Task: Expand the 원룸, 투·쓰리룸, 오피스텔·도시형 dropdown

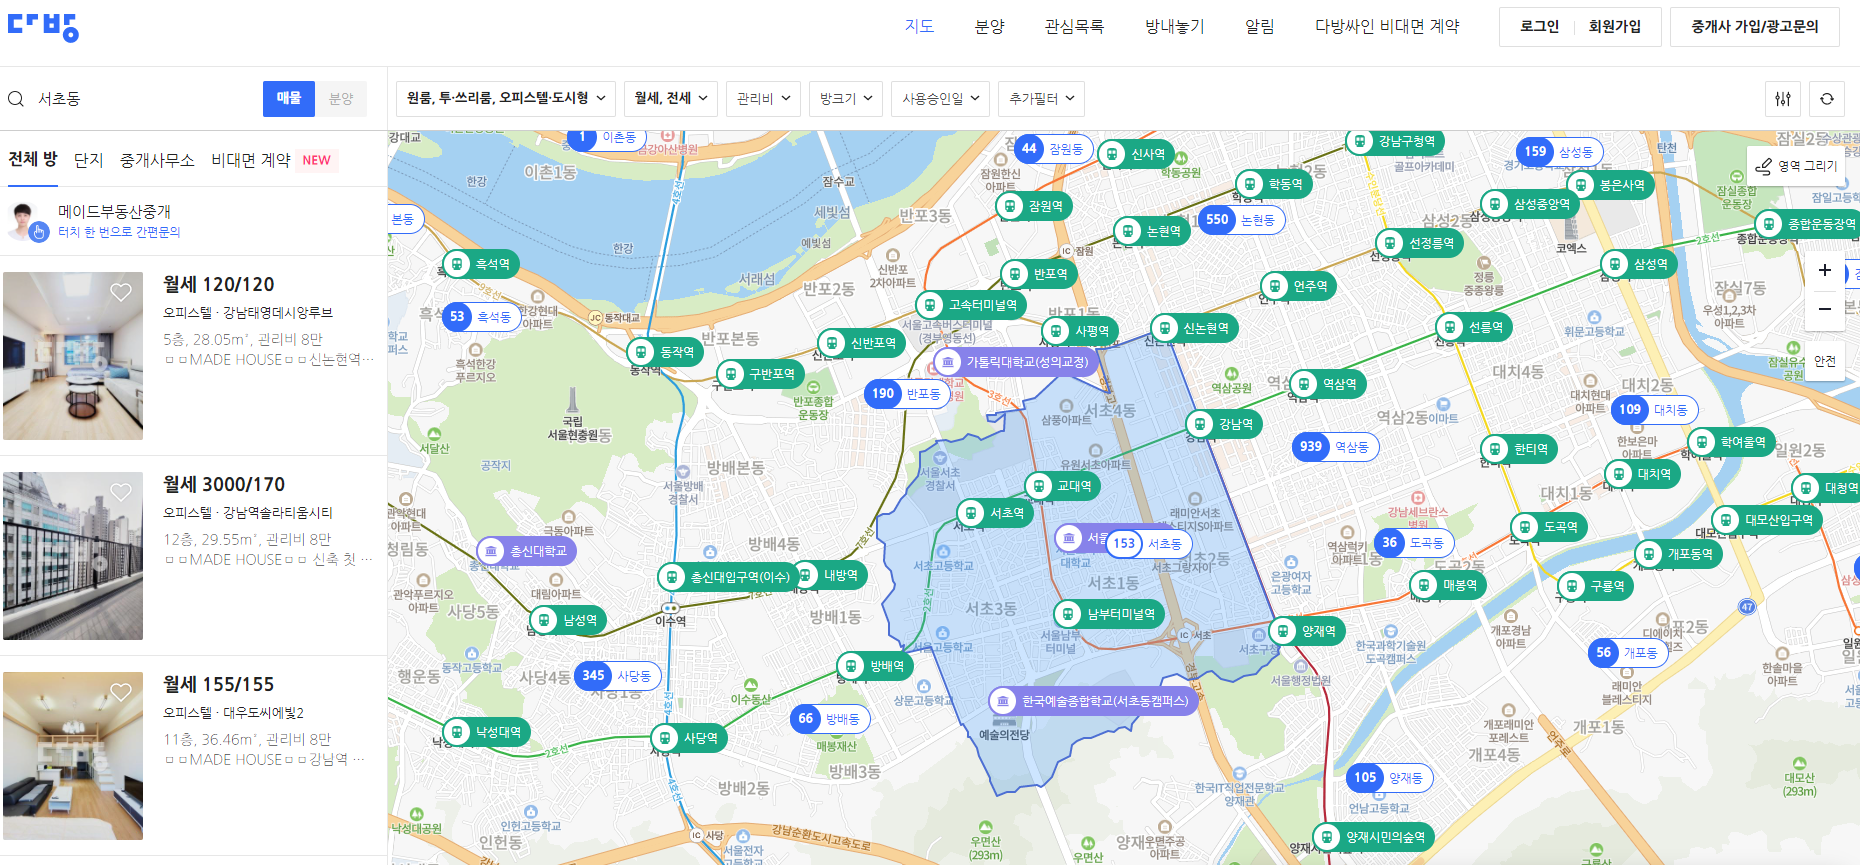Action: click(x=506, y=98)
